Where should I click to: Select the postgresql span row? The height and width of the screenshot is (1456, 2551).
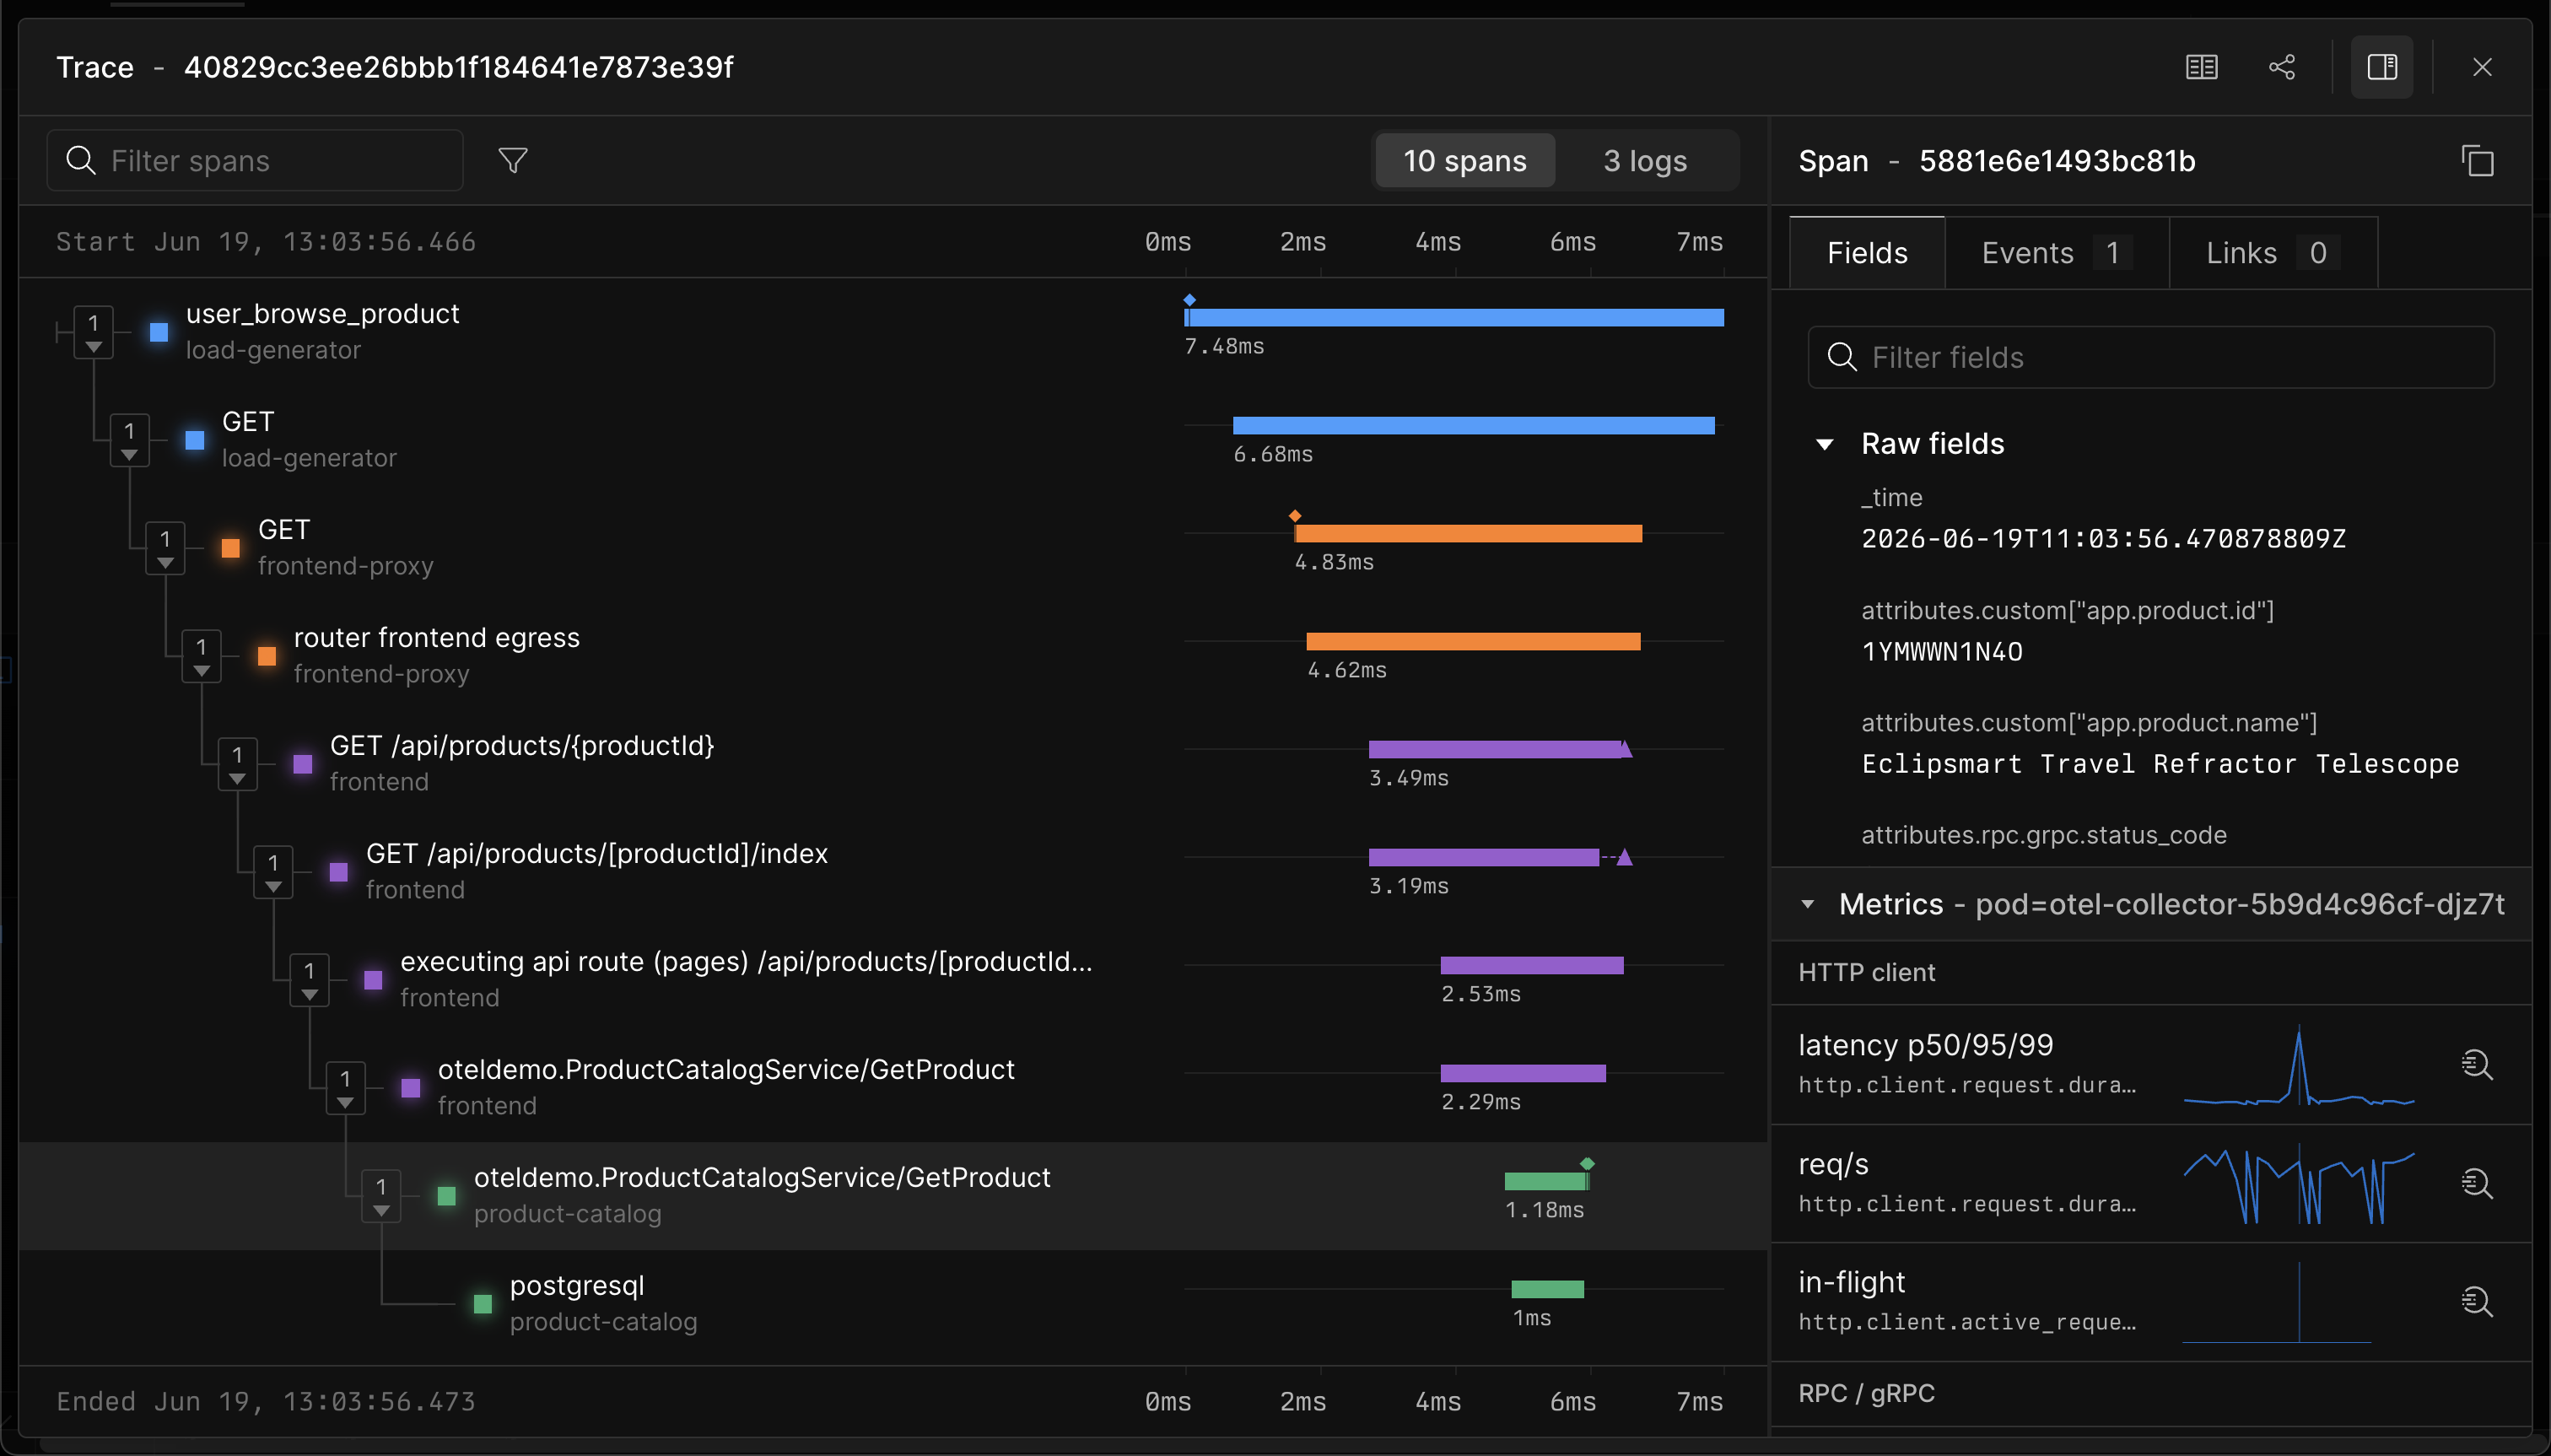click(893, 1304)
